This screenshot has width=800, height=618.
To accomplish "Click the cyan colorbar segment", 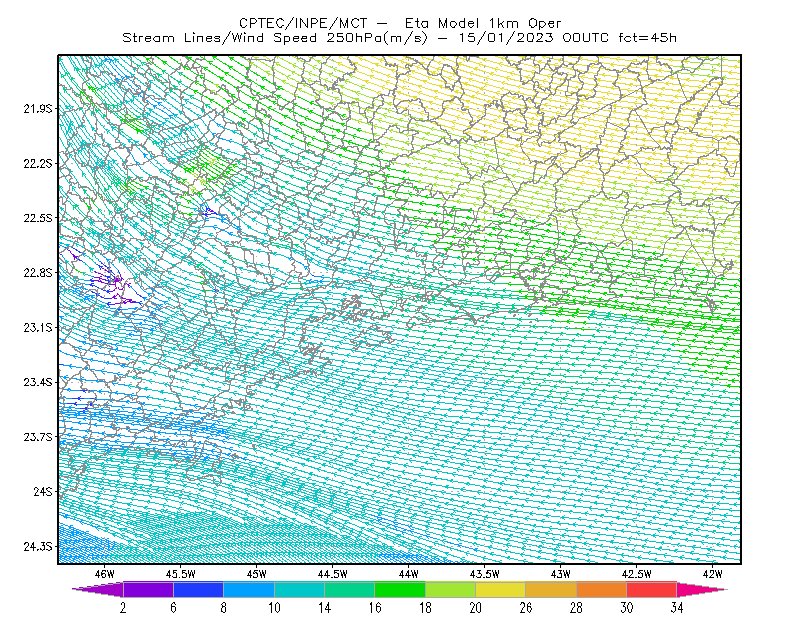I will point(299,589).
